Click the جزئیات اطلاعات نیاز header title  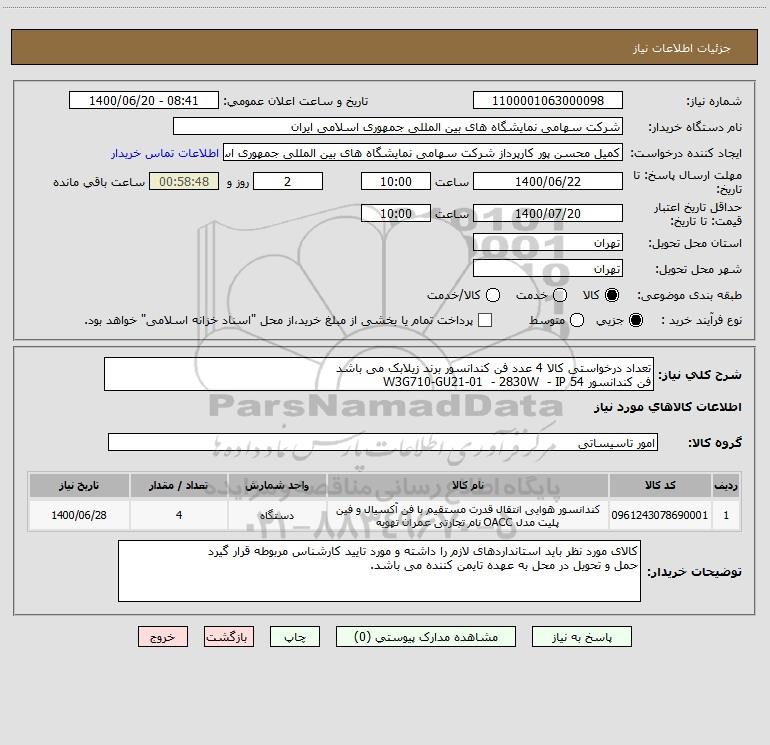[x=682, y=48]
